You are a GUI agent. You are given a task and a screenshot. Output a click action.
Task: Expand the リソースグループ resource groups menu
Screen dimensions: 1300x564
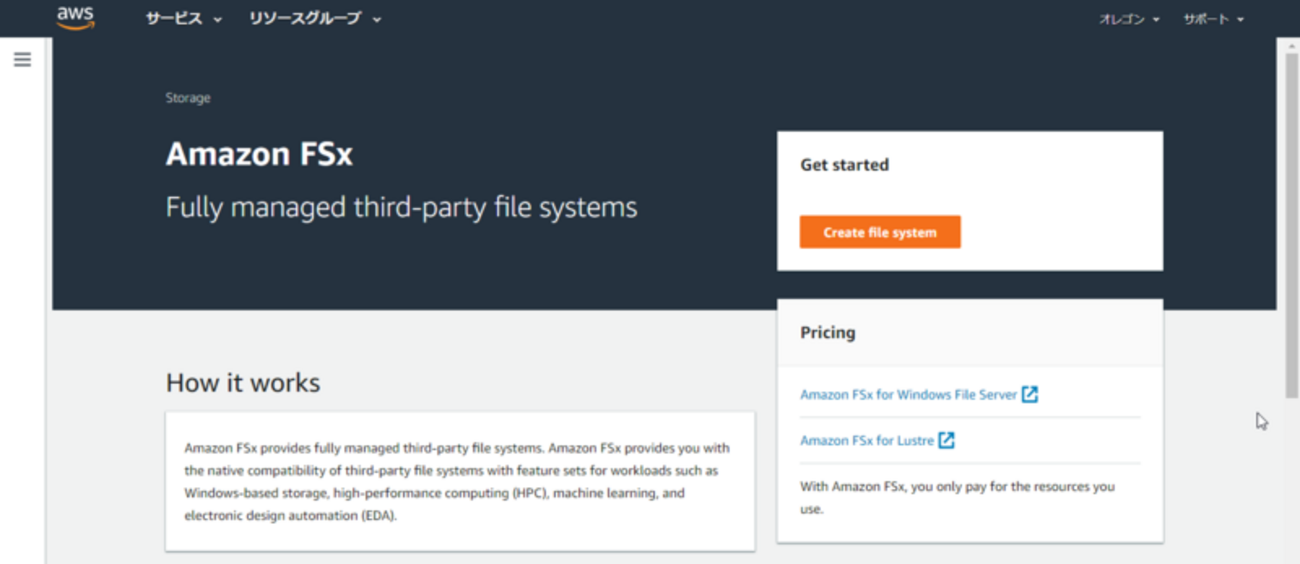click(x=315, y=19)
